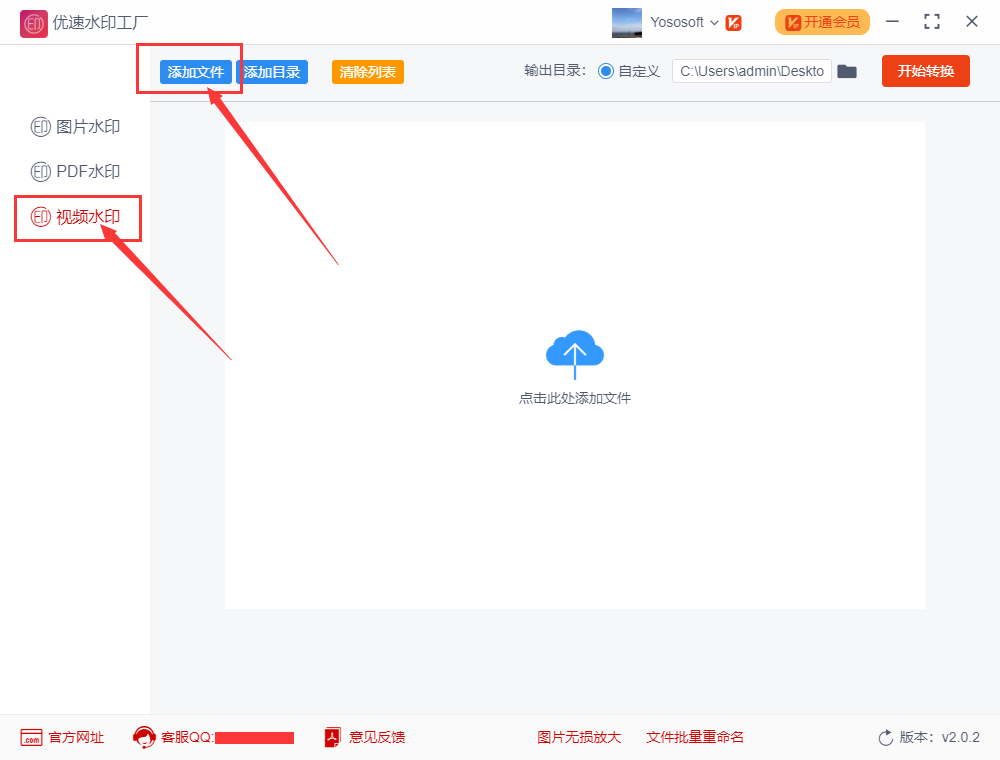Start conversion with 开始转换
The height and width of the screenshot is (760, 1000).
[925, 71]
